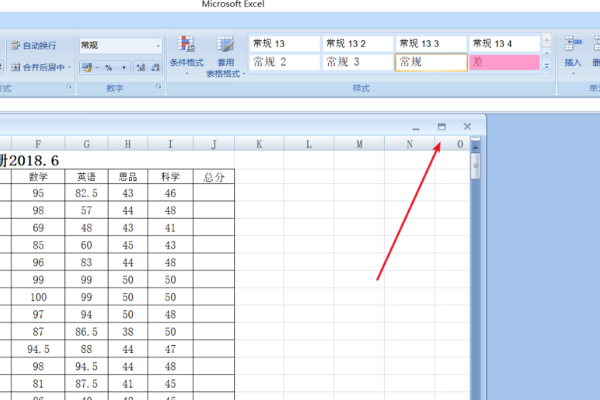Select column F header
The image size is (600, 400).
pyautogui.click(x=38, y=144)
